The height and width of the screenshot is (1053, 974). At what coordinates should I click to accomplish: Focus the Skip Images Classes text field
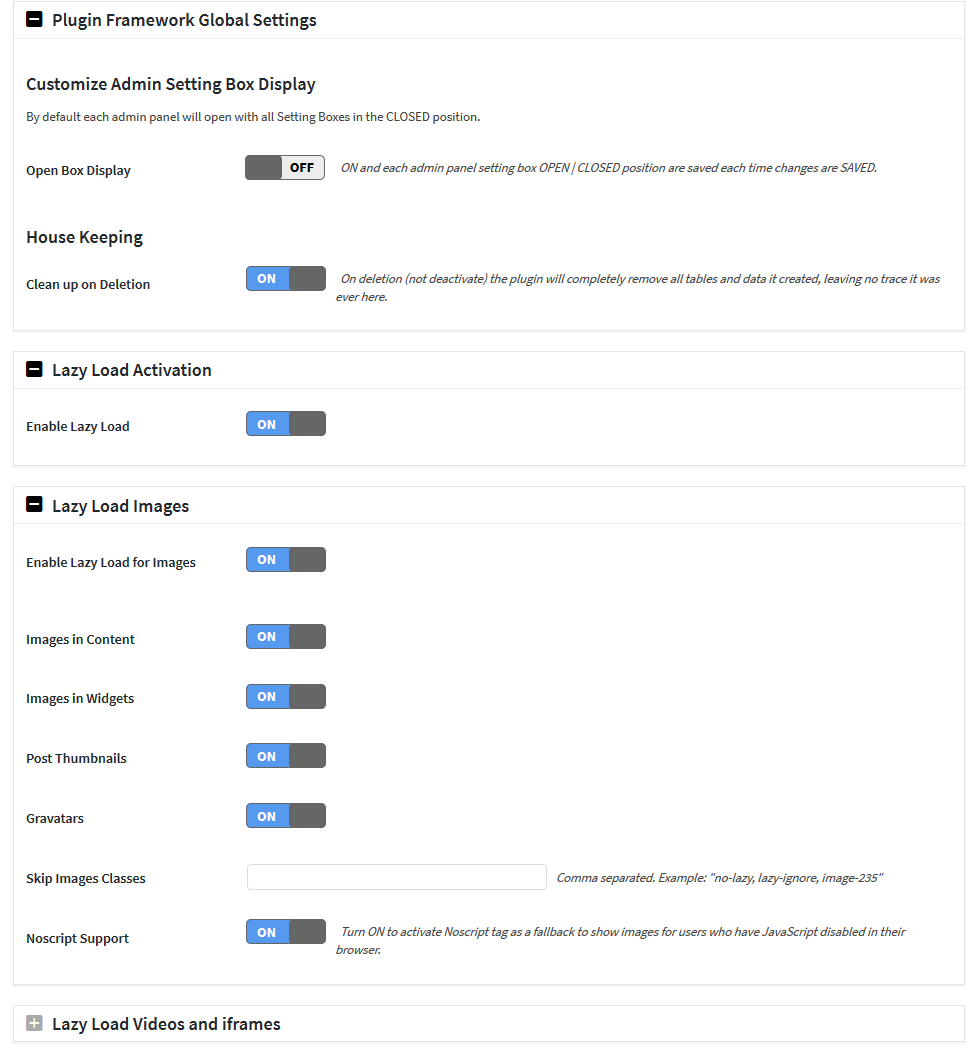pos(396,877)
